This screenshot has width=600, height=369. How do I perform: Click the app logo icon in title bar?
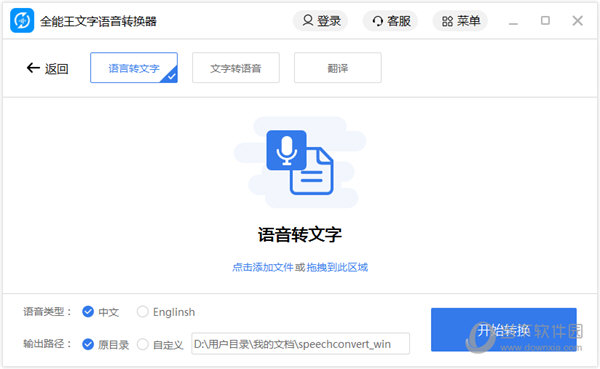(22, 21)
